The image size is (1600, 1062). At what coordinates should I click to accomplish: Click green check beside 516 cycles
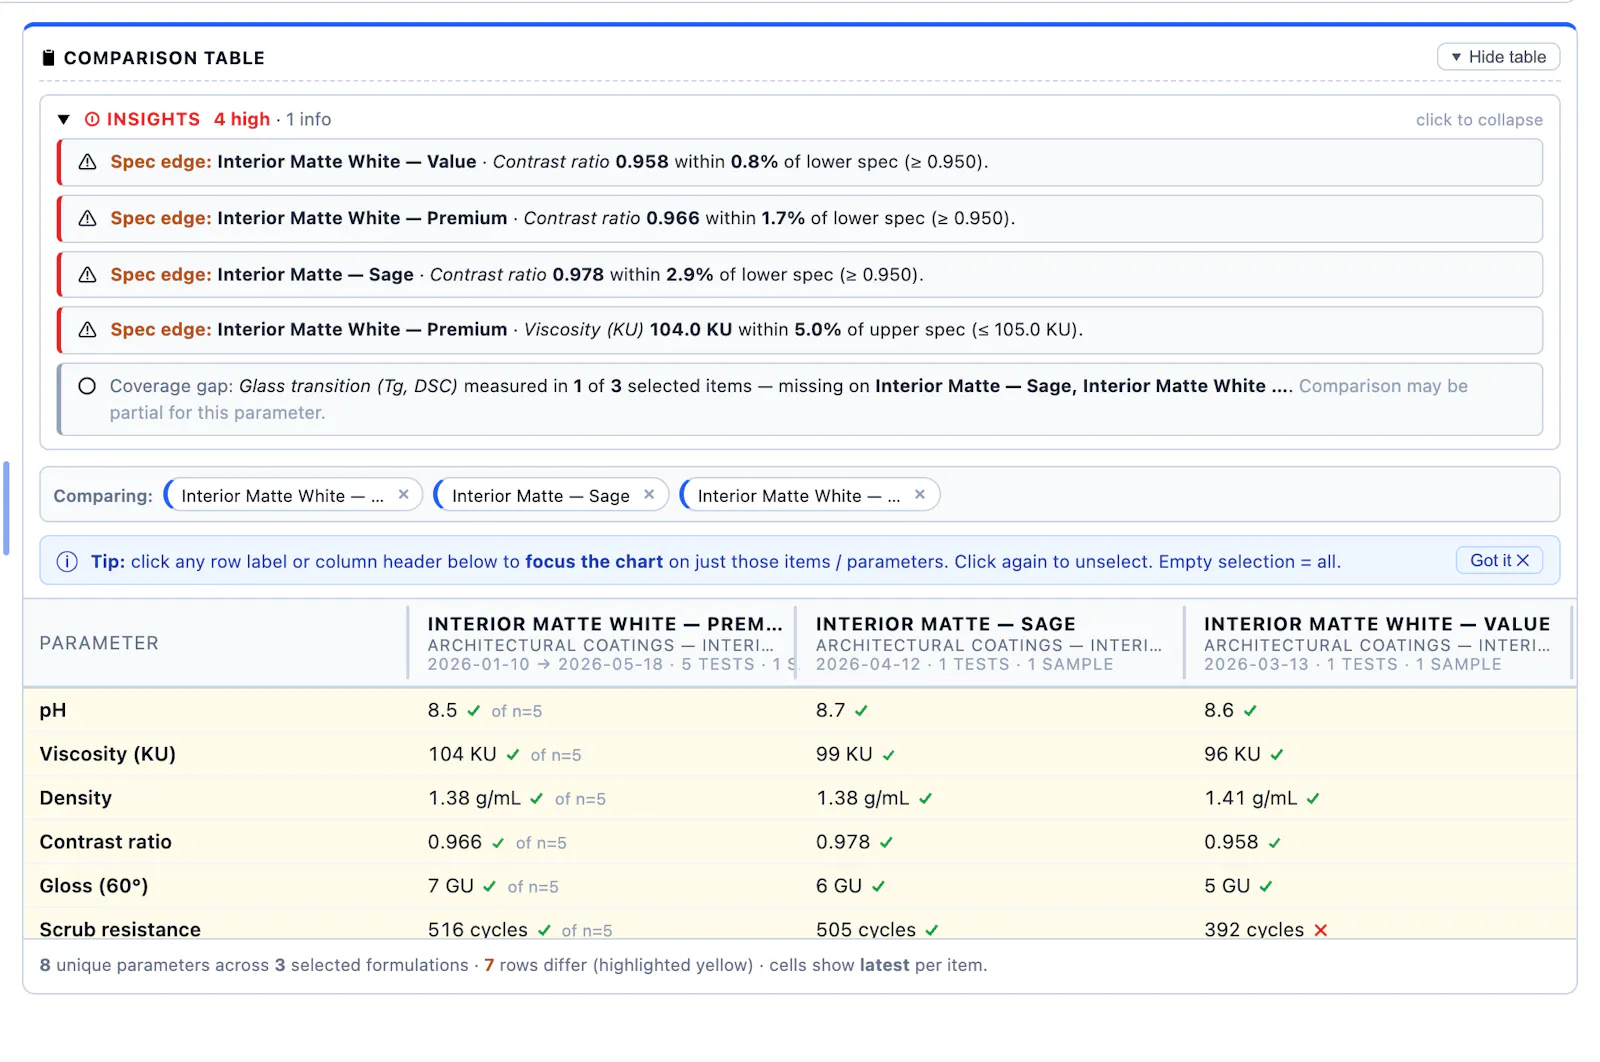544,930
